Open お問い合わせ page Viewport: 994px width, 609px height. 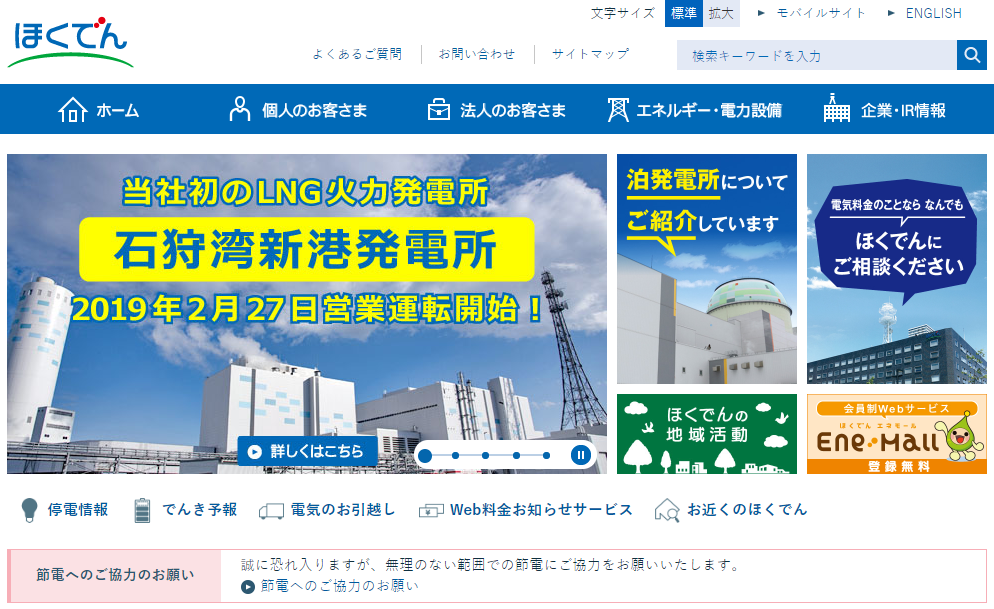click(x=477, y=54)
